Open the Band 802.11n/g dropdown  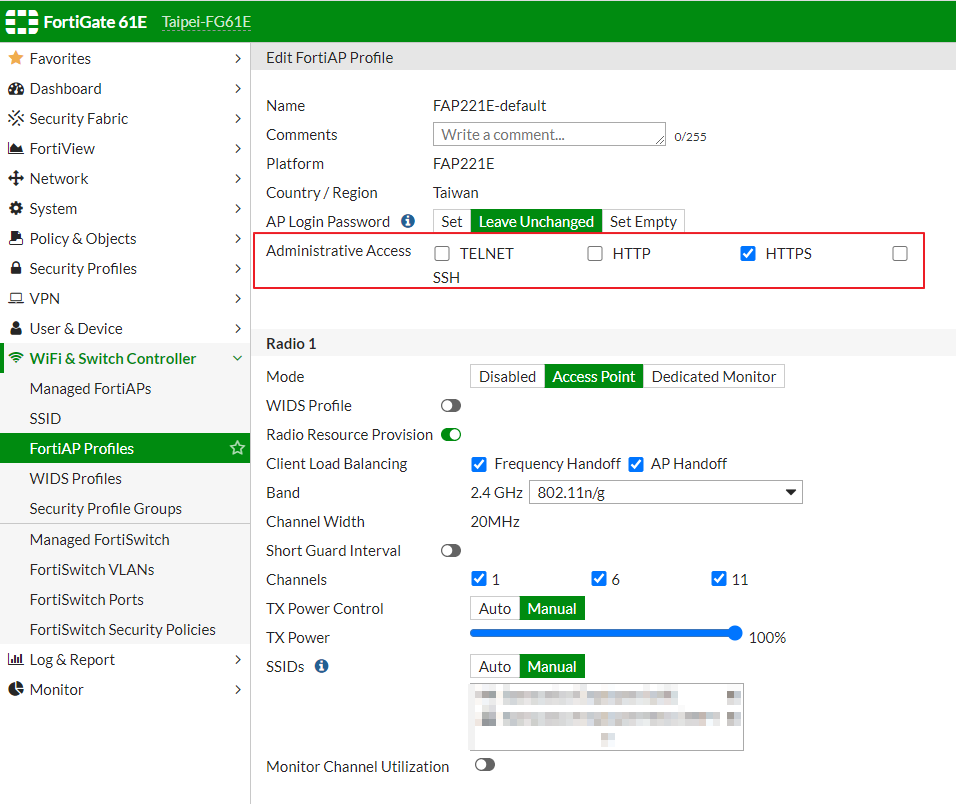tap(666, 493)
